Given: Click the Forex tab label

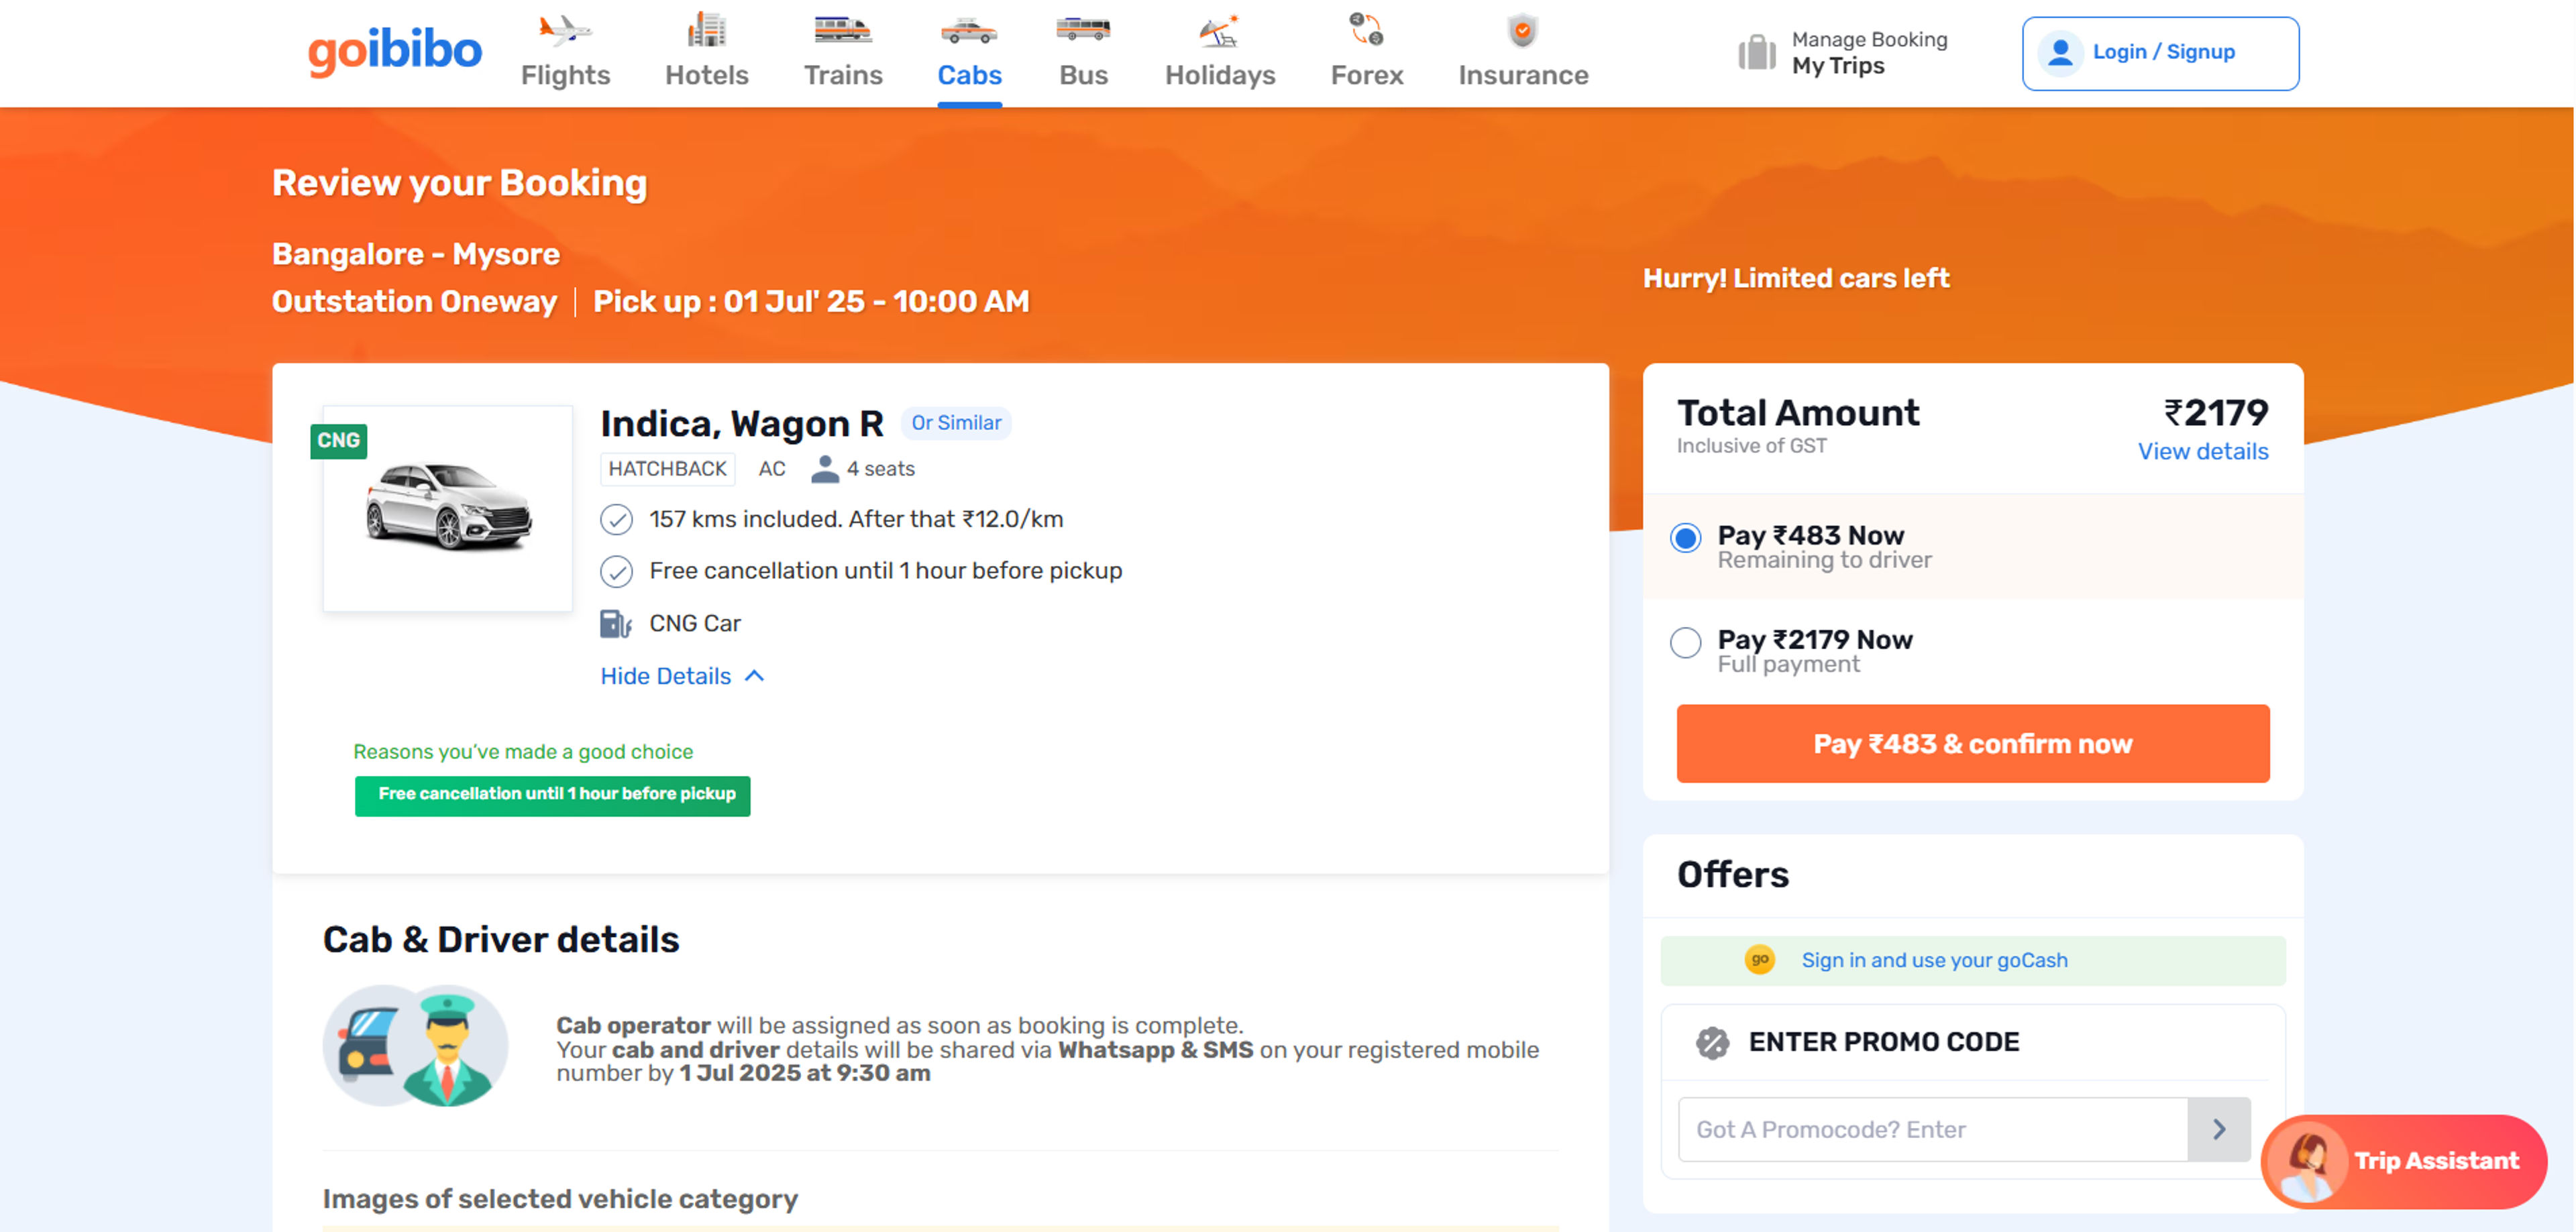Looking at the screenshot, I should pyautogui.click(x=1366, y=76).
